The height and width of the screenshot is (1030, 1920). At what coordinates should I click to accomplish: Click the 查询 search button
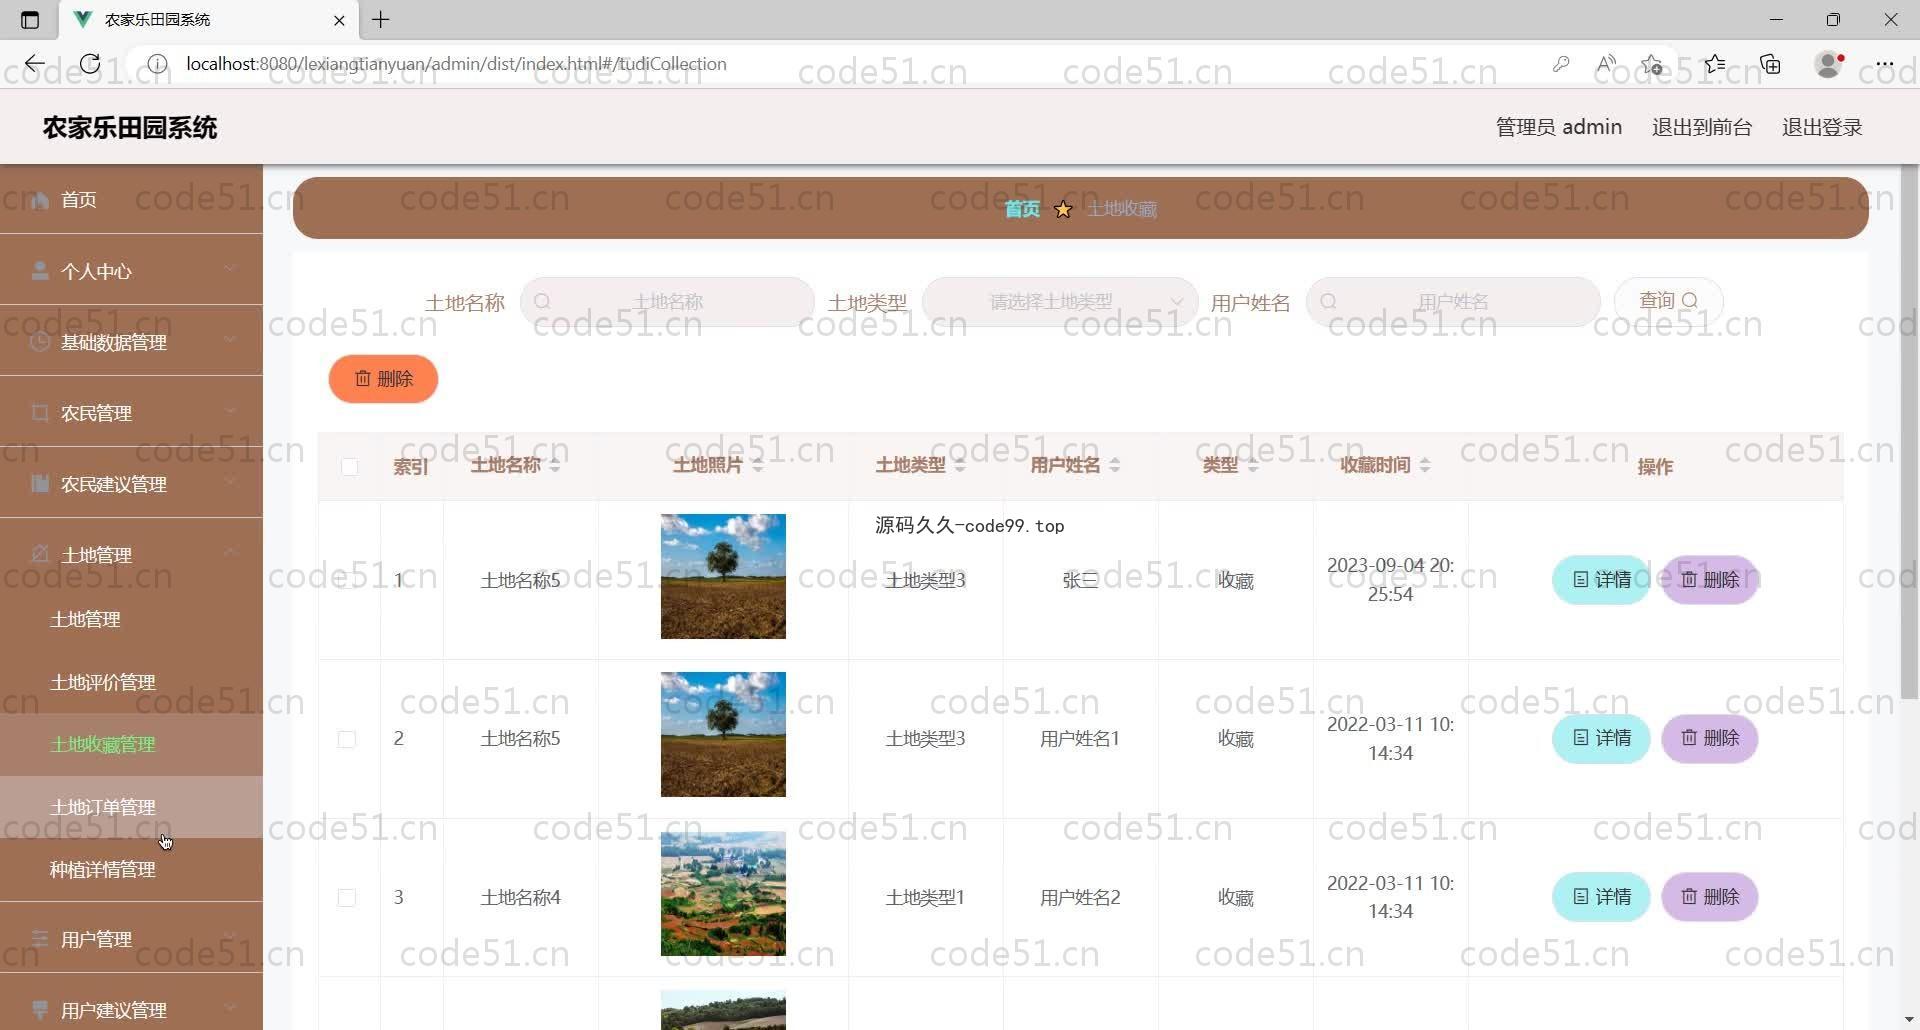[1668, 301]
